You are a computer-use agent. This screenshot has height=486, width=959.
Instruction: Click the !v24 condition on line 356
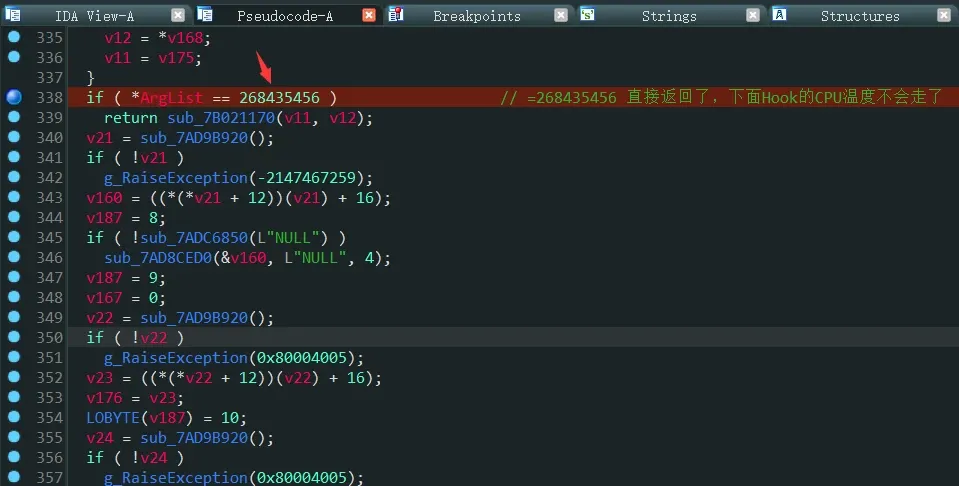point(149,458)
